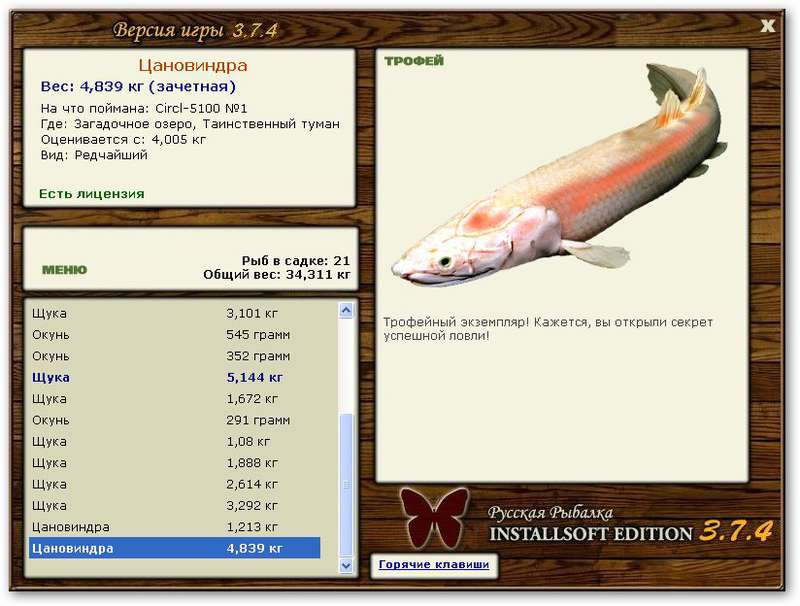This screenshot has height=606, width=800.
Task: Open the Горячие клавиши link
Action: tap(434, 564)
